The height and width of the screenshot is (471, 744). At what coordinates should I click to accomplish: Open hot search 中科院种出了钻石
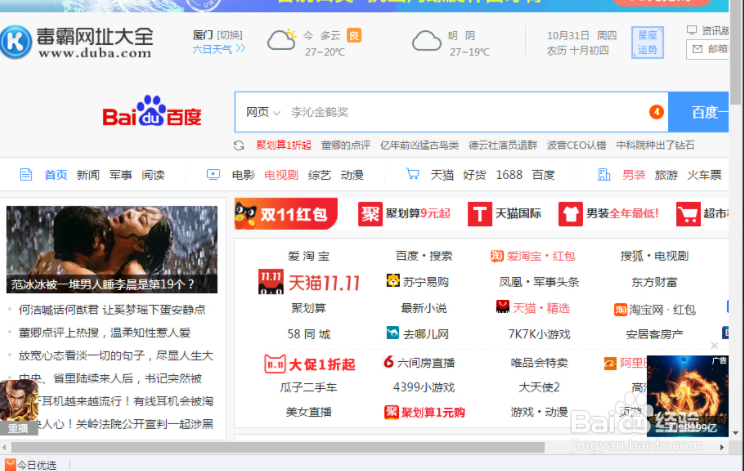click(655, 145)
